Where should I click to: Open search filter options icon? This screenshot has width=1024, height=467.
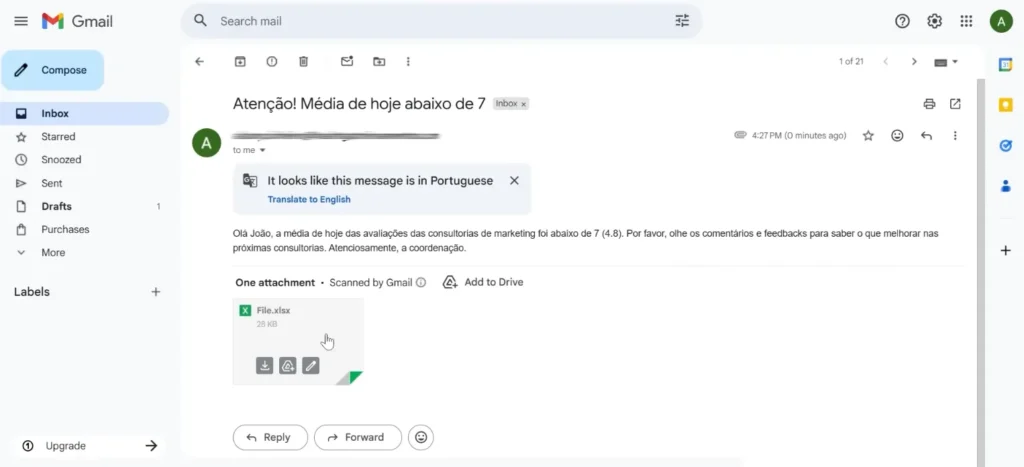tap(682, 21)
